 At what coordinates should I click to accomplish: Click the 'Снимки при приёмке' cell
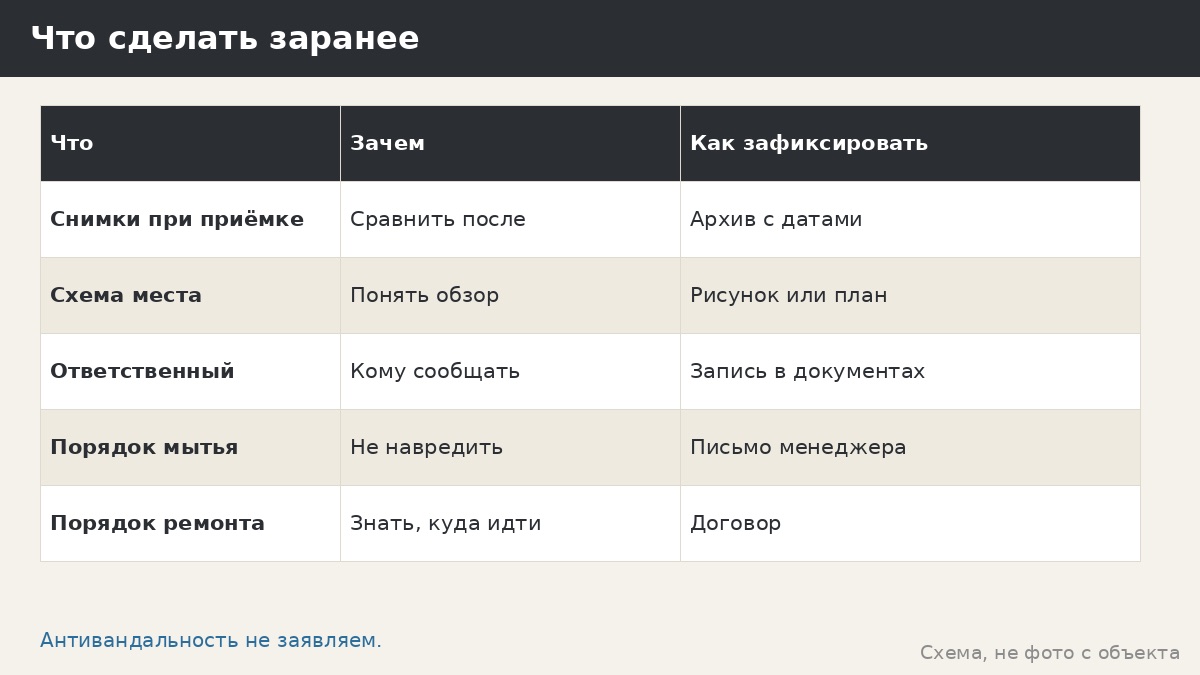[x=190, y=219]
